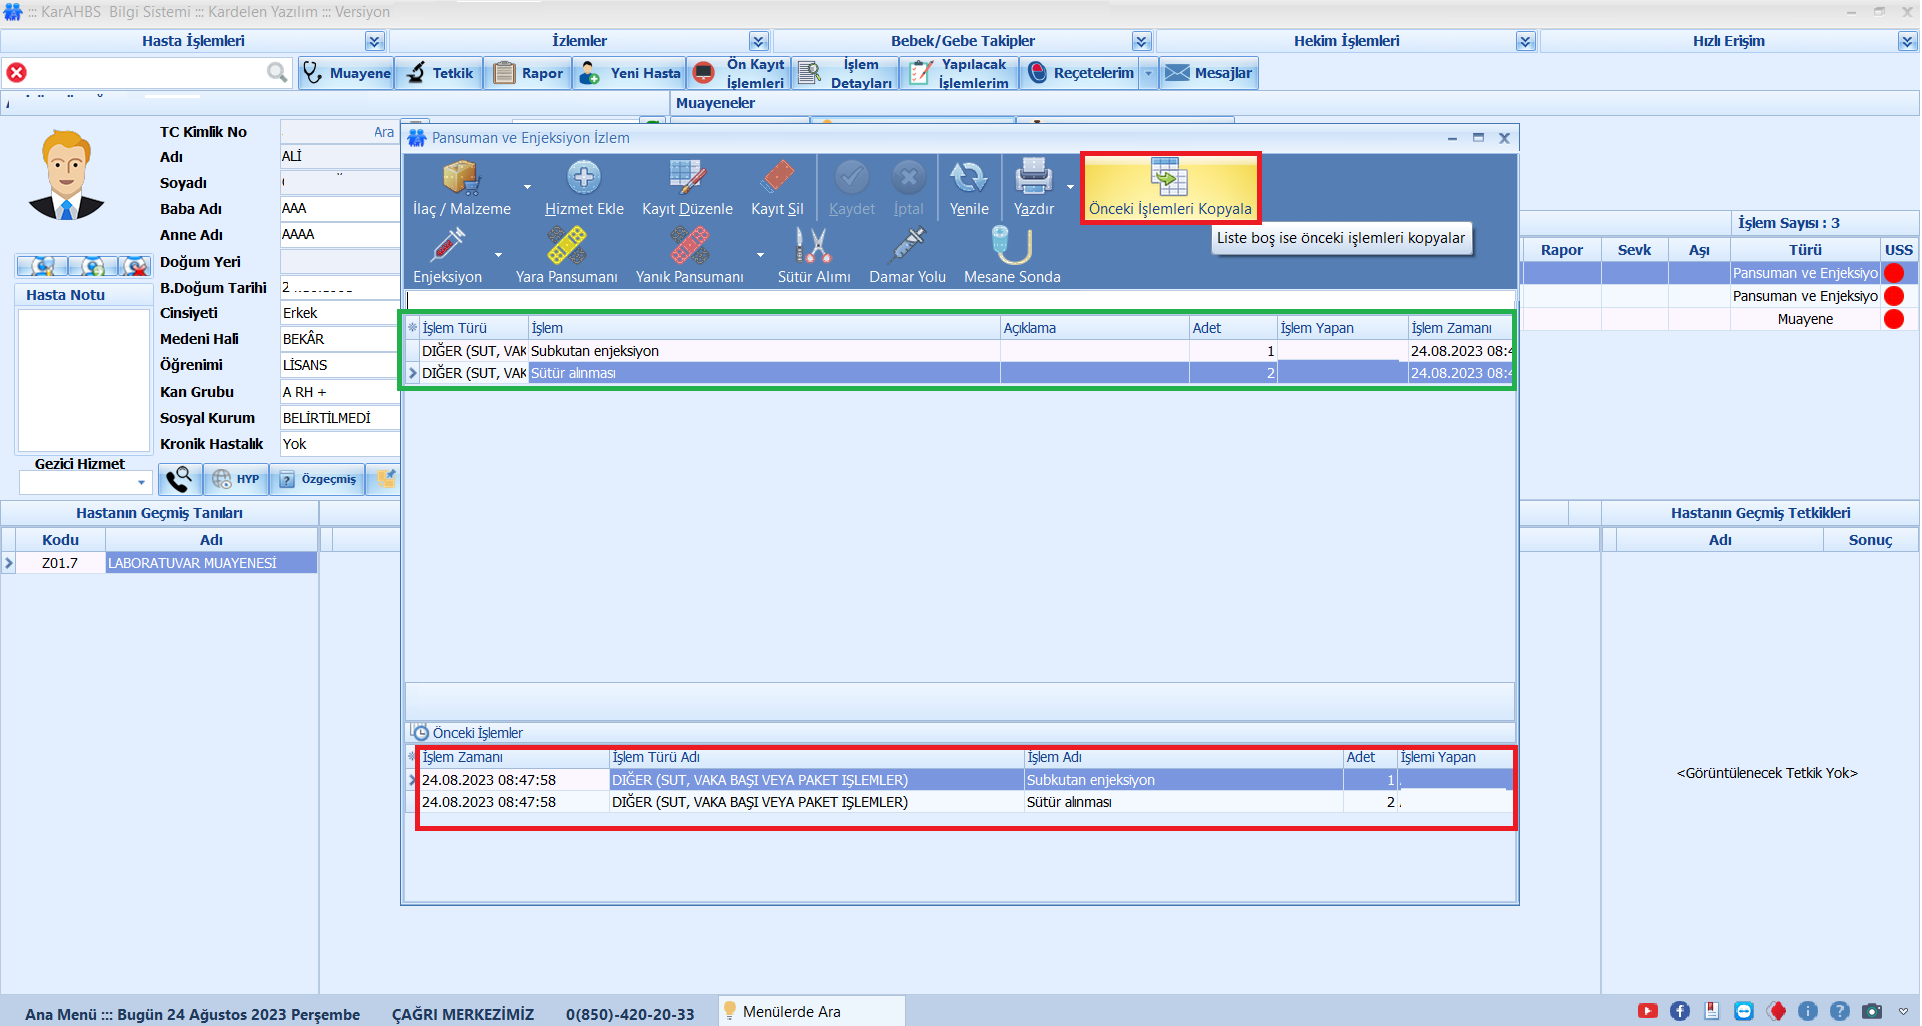Refresh list with Yenile
The height and width of the screenshot is (1026, 1922).
click(969, 188)
